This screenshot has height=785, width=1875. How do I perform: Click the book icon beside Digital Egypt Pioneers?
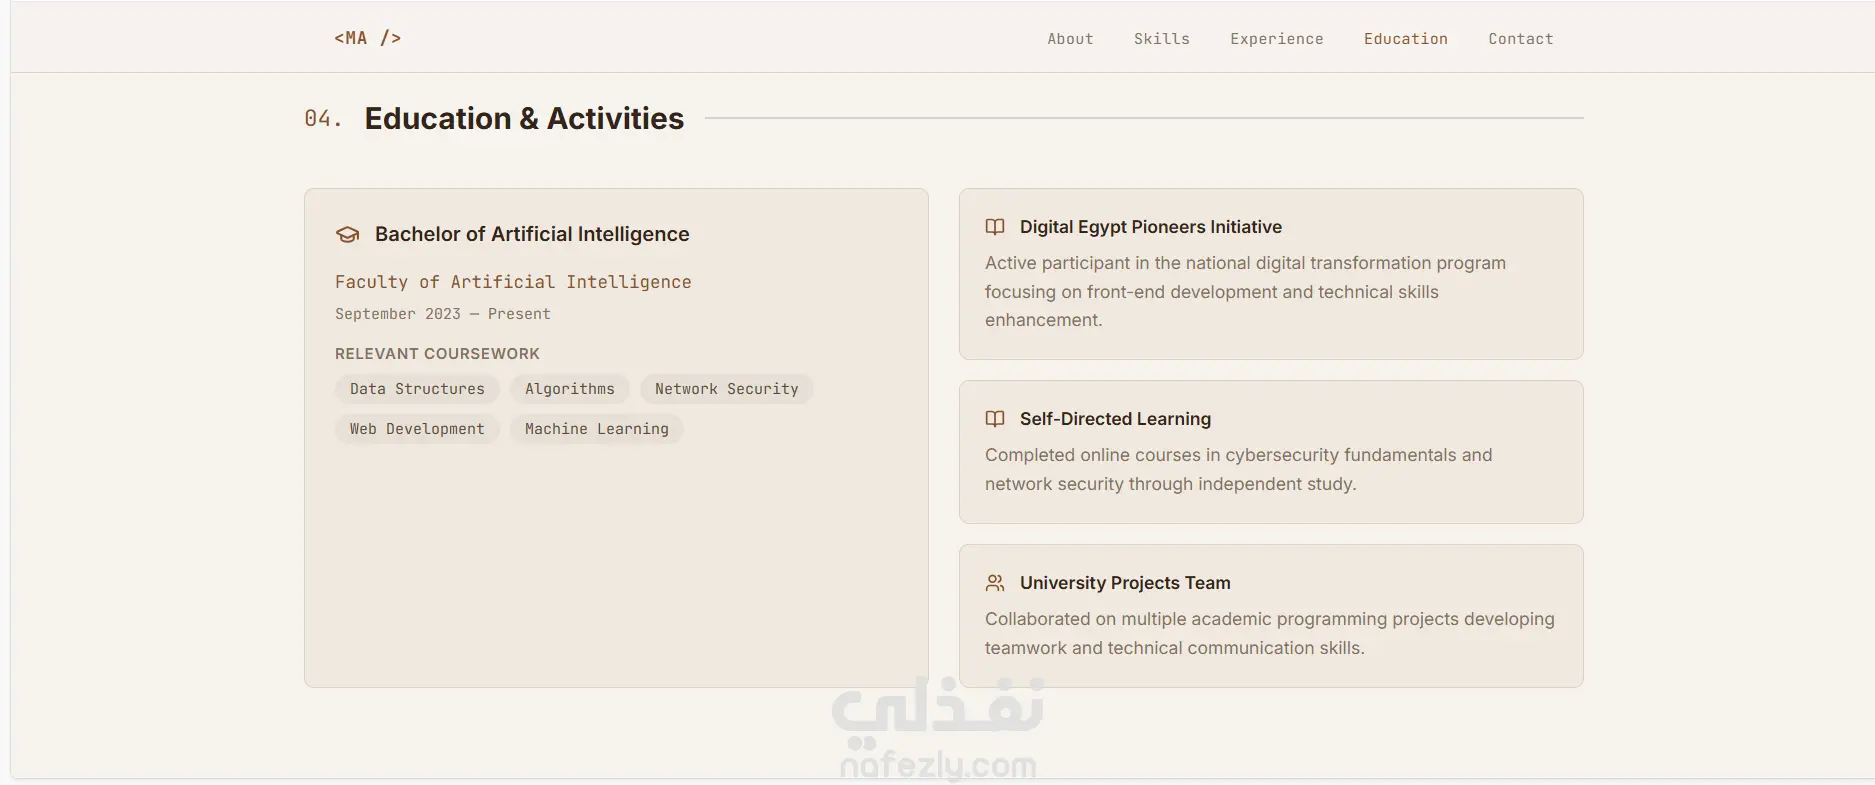coord(995,227)
